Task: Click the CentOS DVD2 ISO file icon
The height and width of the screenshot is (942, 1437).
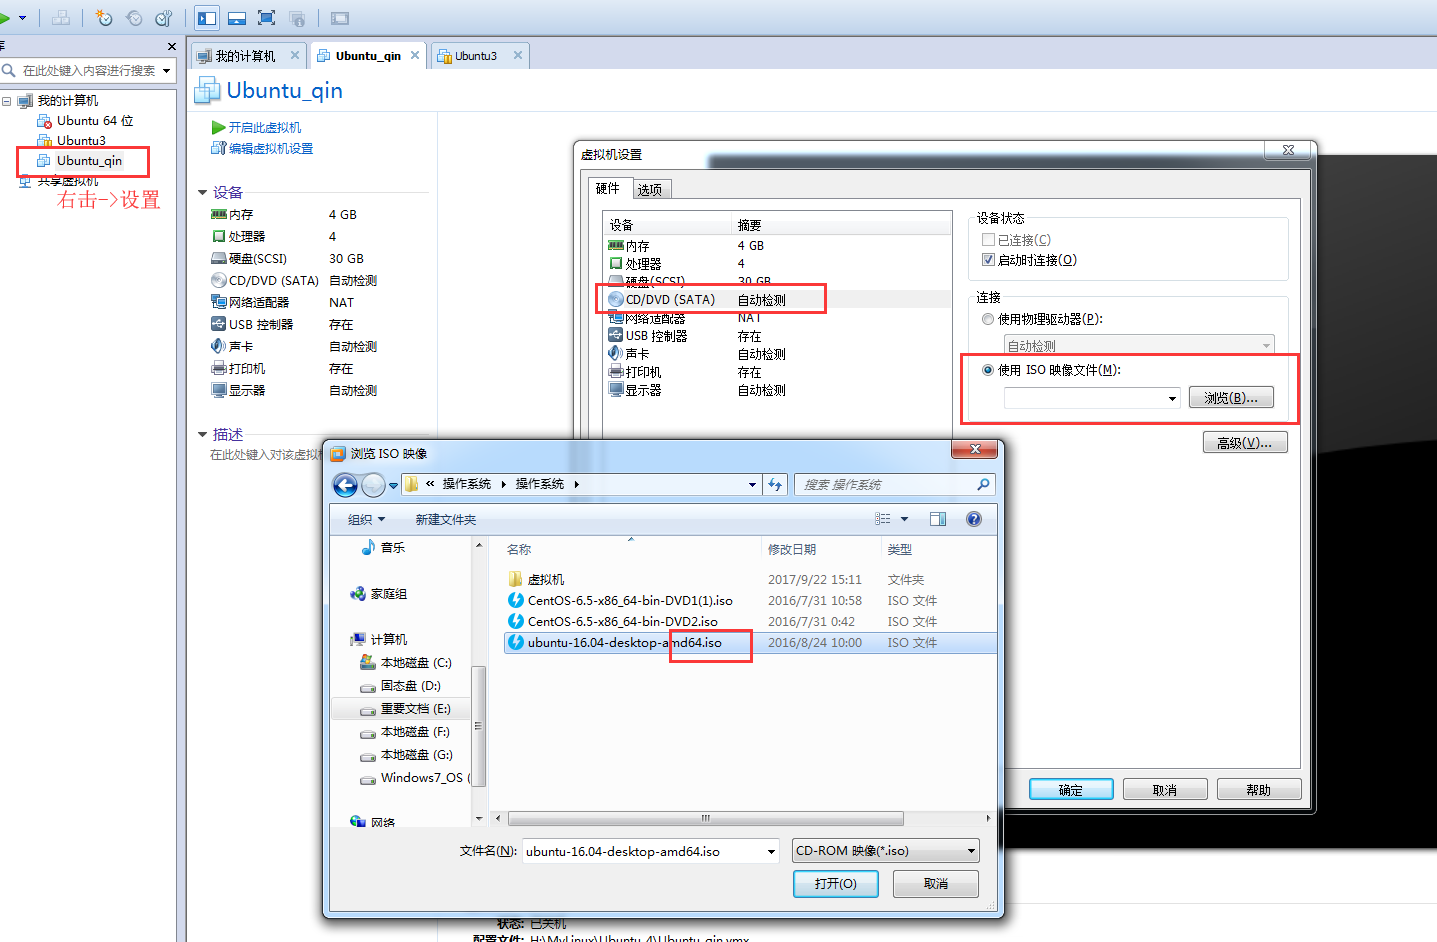Action: click(516, 621)
